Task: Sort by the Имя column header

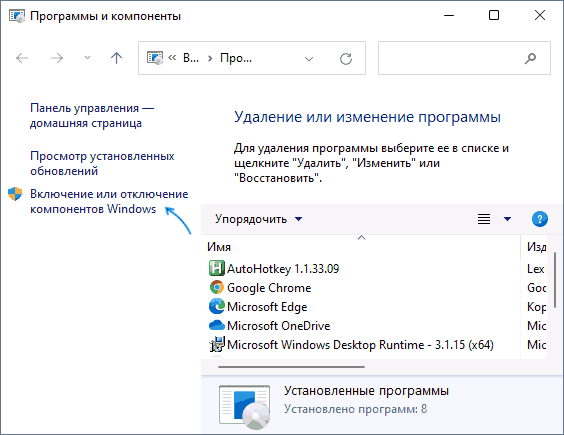Action: (219, 247)
